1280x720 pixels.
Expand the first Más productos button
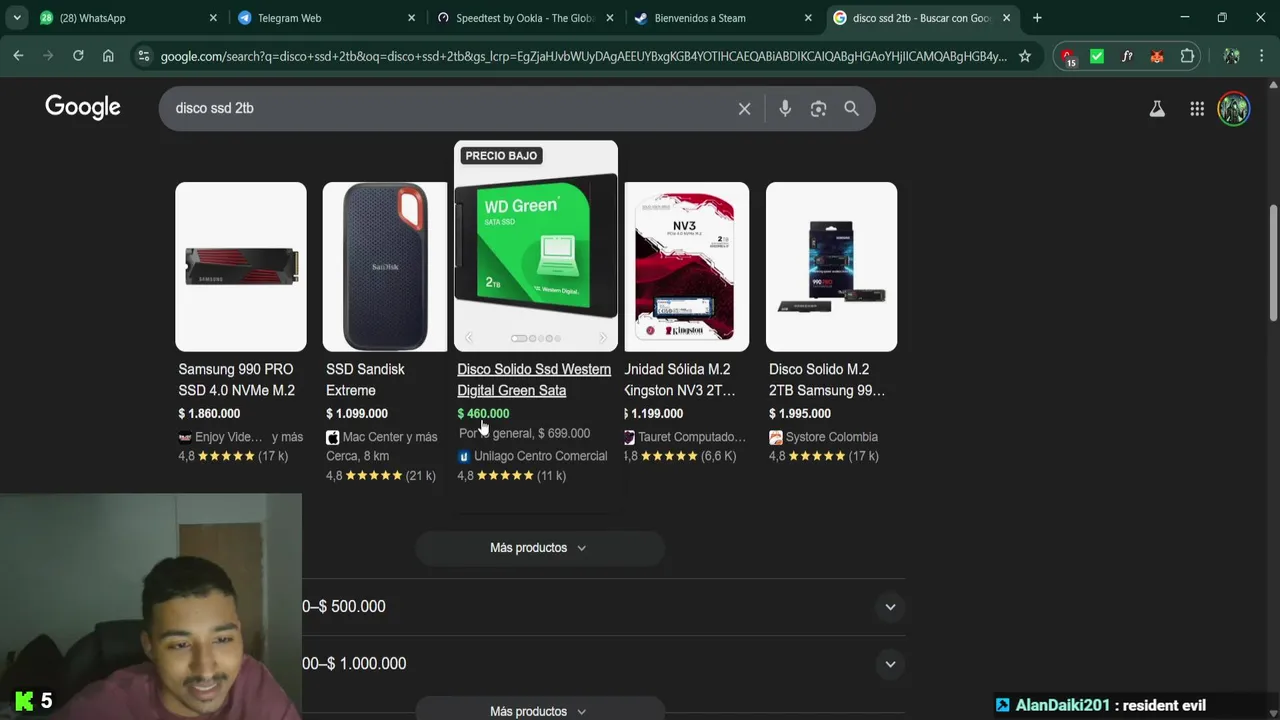click(539, 548)
